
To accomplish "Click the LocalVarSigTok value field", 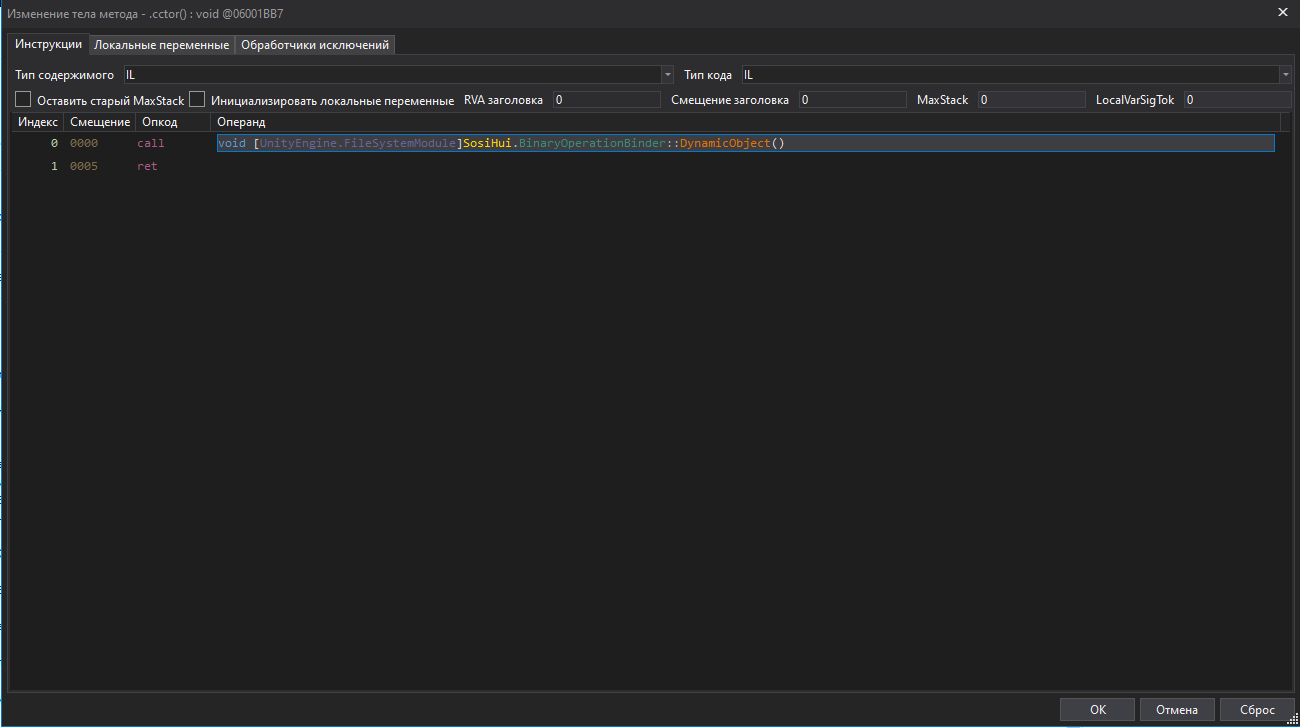I will pyautogui.click(x=1238, y=100).
